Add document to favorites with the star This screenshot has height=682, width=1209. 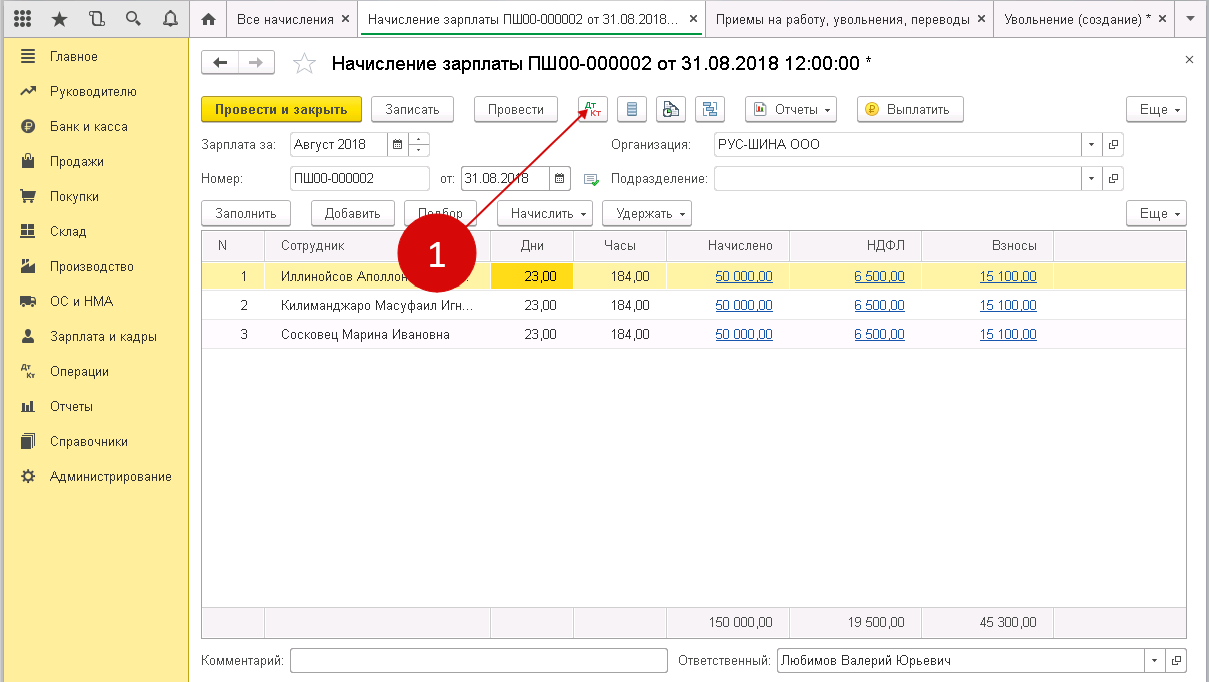pyautogui.click(x=304, y=63)
